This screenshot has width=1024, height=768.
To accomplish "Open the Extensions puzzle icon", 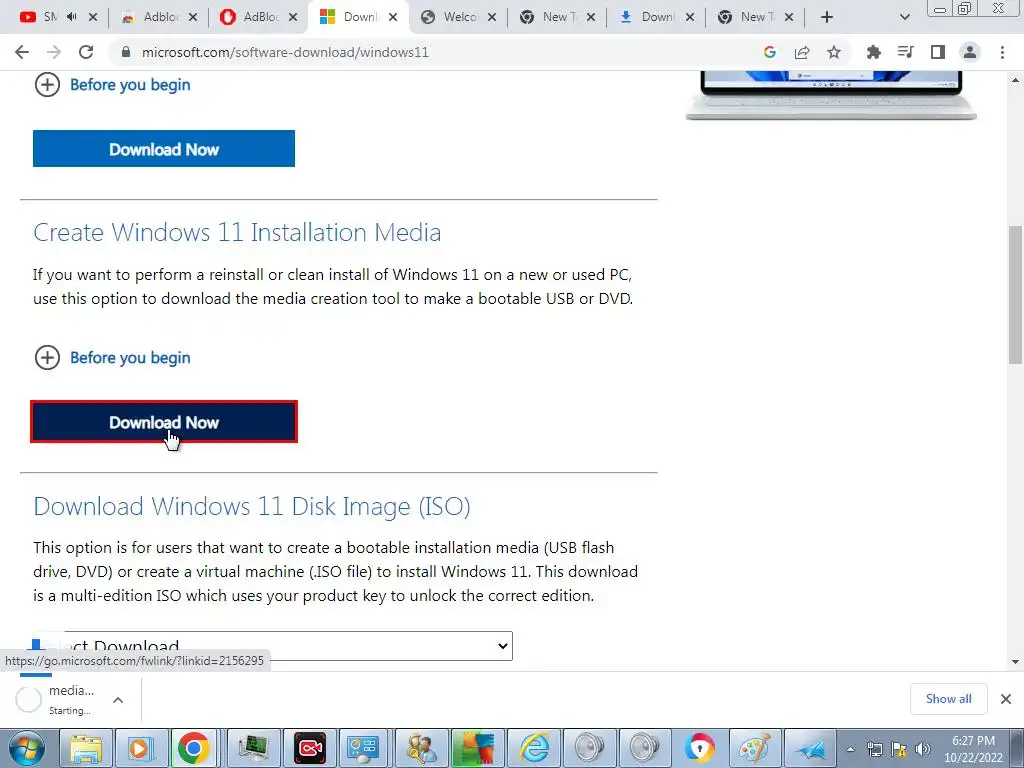I will [x=873, y=52].
